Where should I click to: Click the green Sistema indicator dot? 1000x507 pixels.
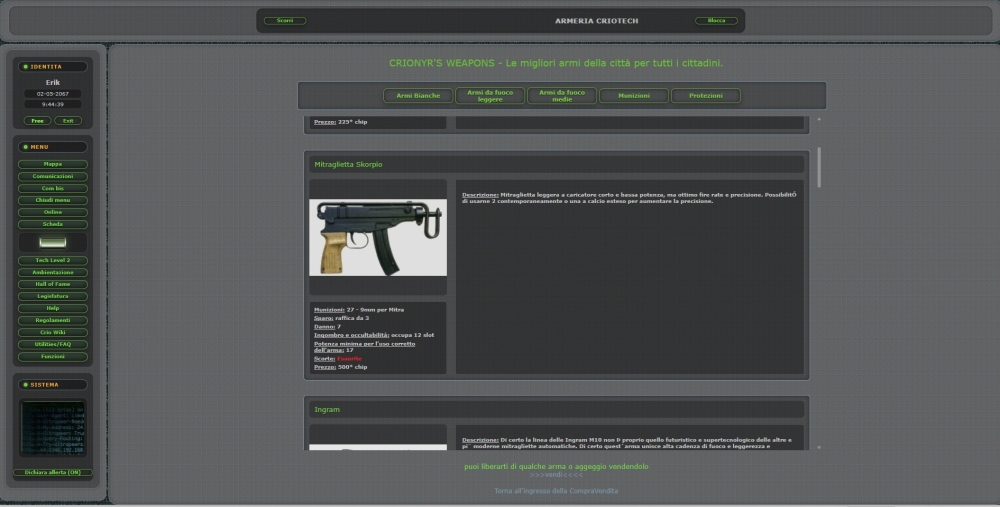coord(26,385)
